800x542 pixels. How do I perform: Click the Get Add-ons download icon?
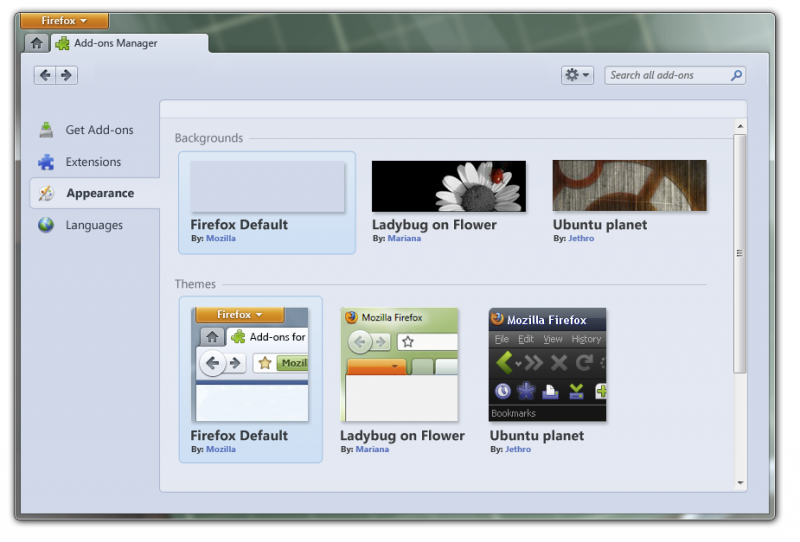46,130
